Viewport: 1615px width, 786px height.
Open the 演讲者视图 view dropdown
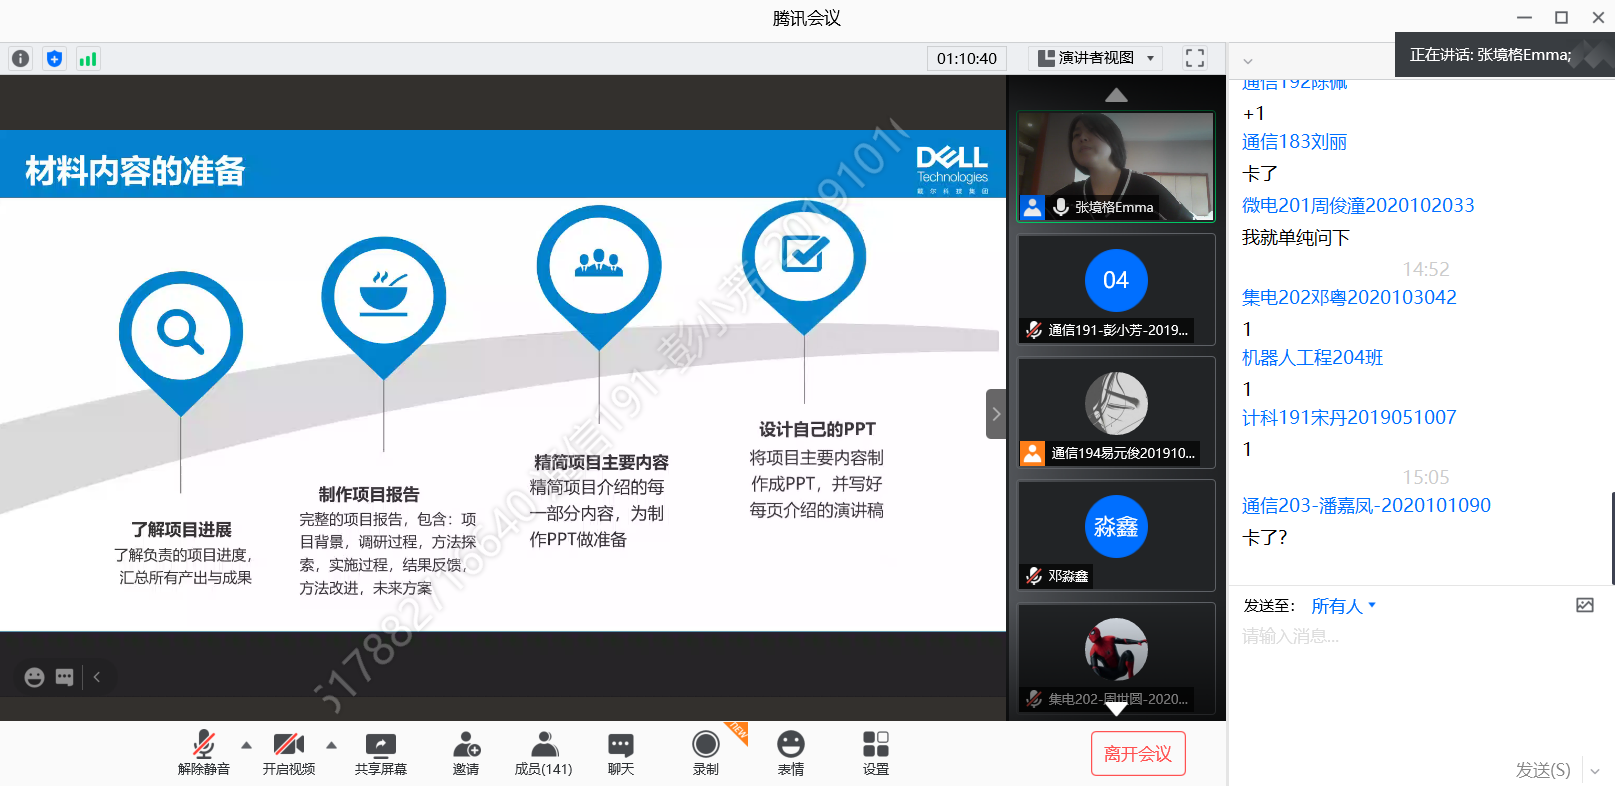pos(1097,58)
